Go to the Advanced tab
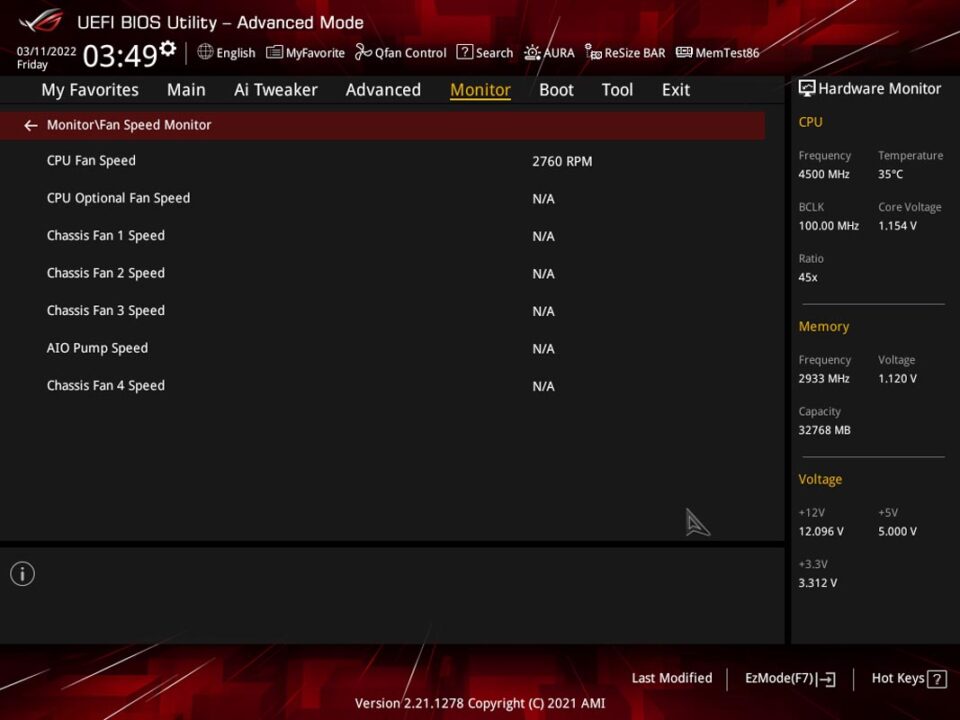Image resolution: width=960 pixels, height=720 pixels. point(383,90)
